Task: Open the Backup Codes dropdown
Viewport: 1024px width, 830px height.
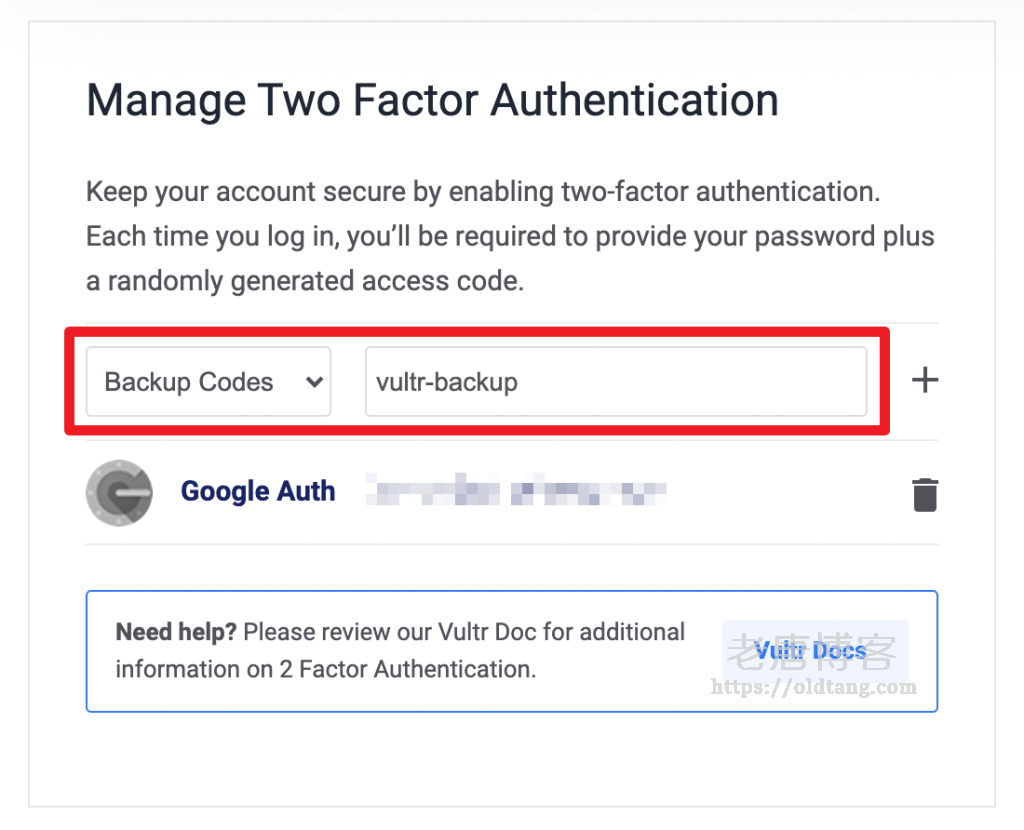Action: tap(208, 382)
